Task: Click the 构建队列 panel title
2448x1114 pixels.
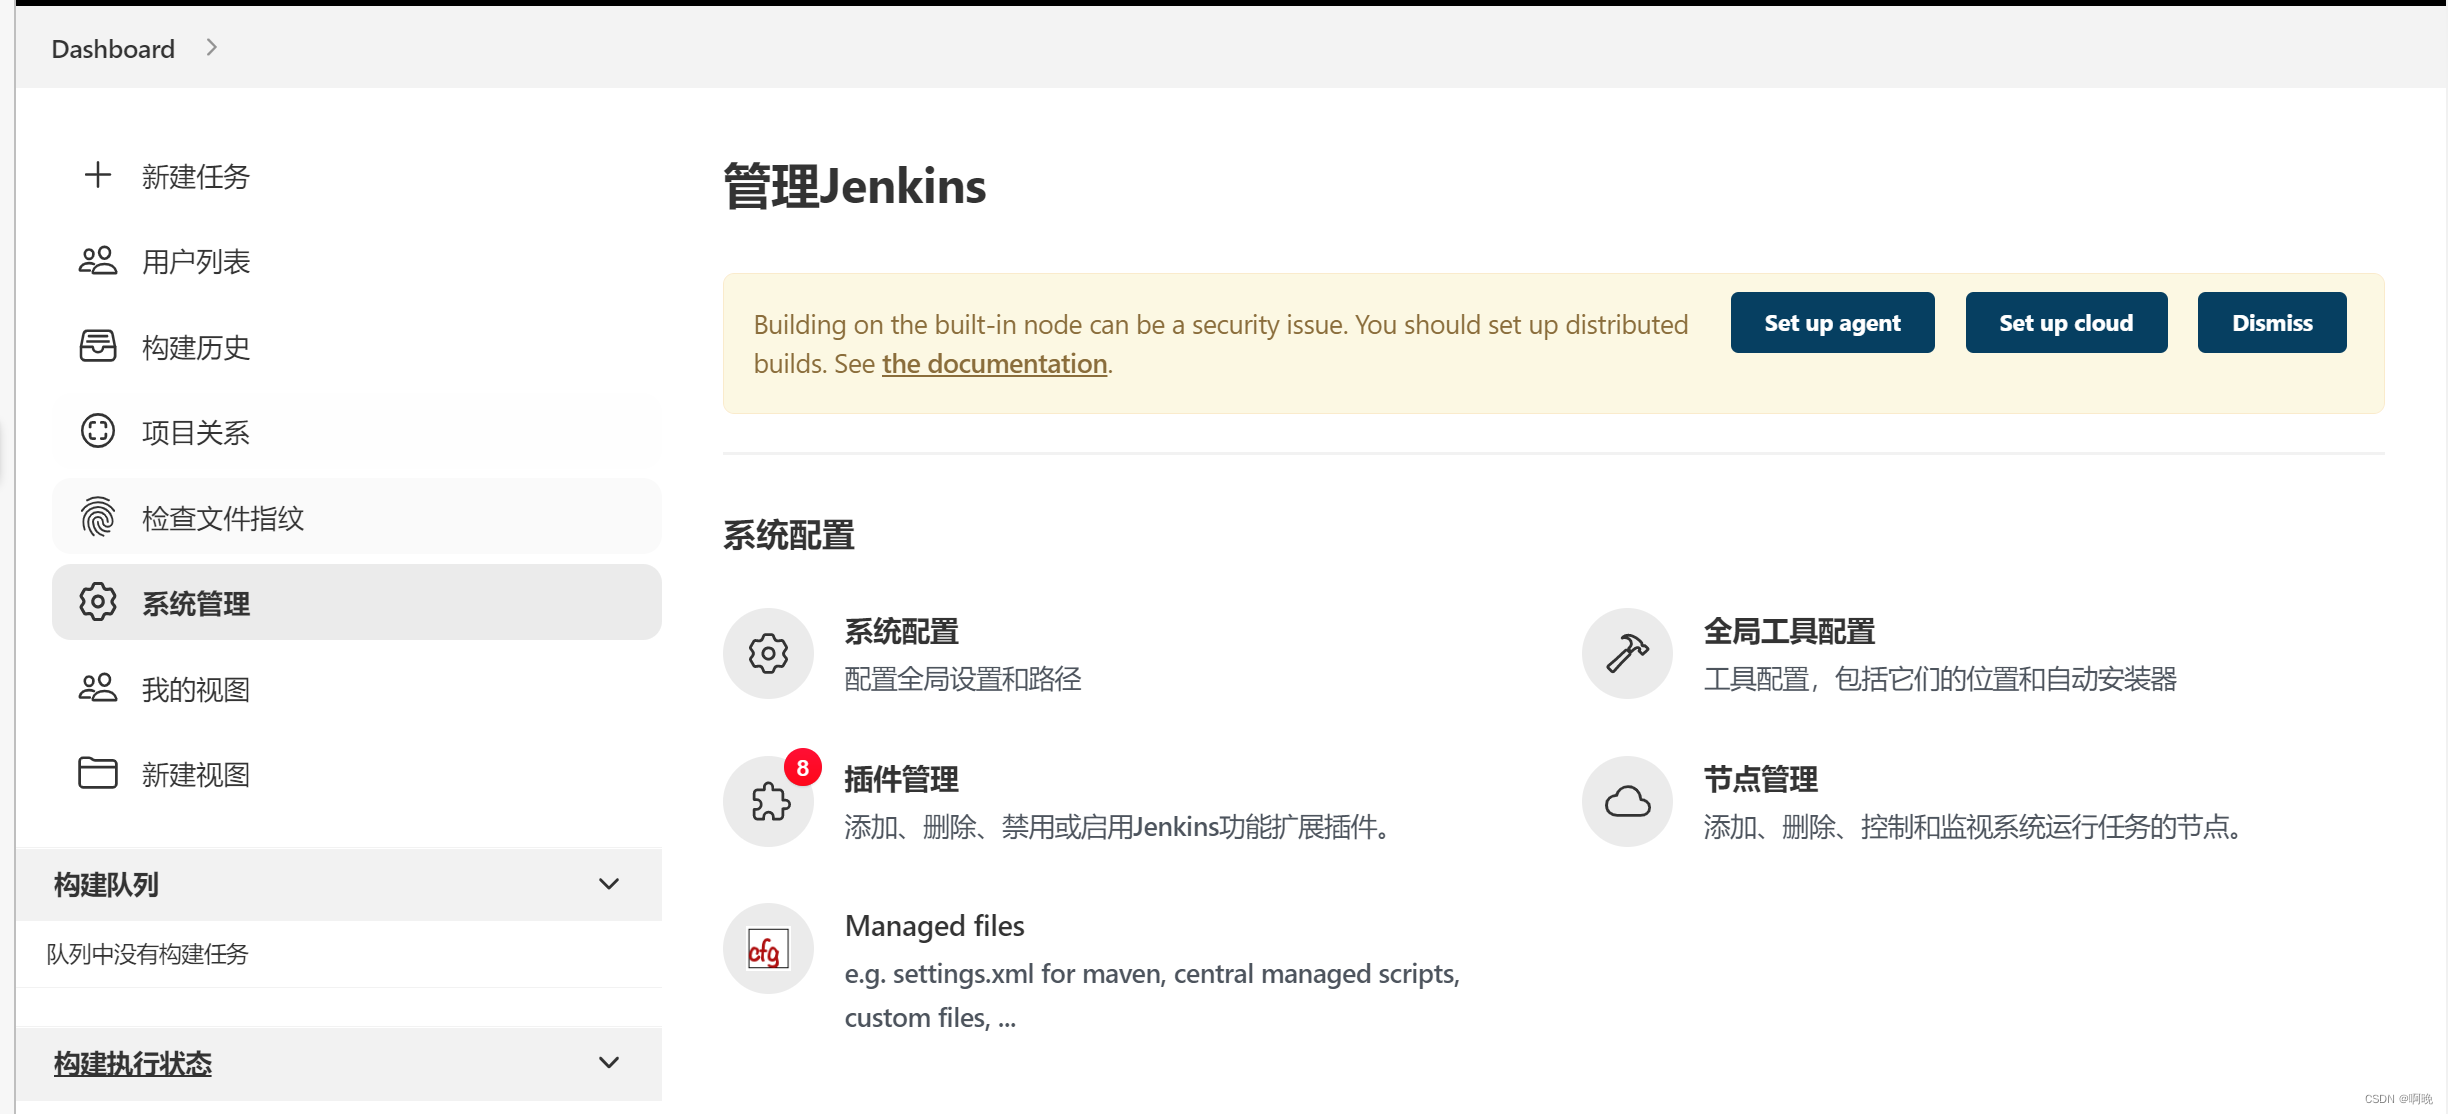Action: click(106, 885)
